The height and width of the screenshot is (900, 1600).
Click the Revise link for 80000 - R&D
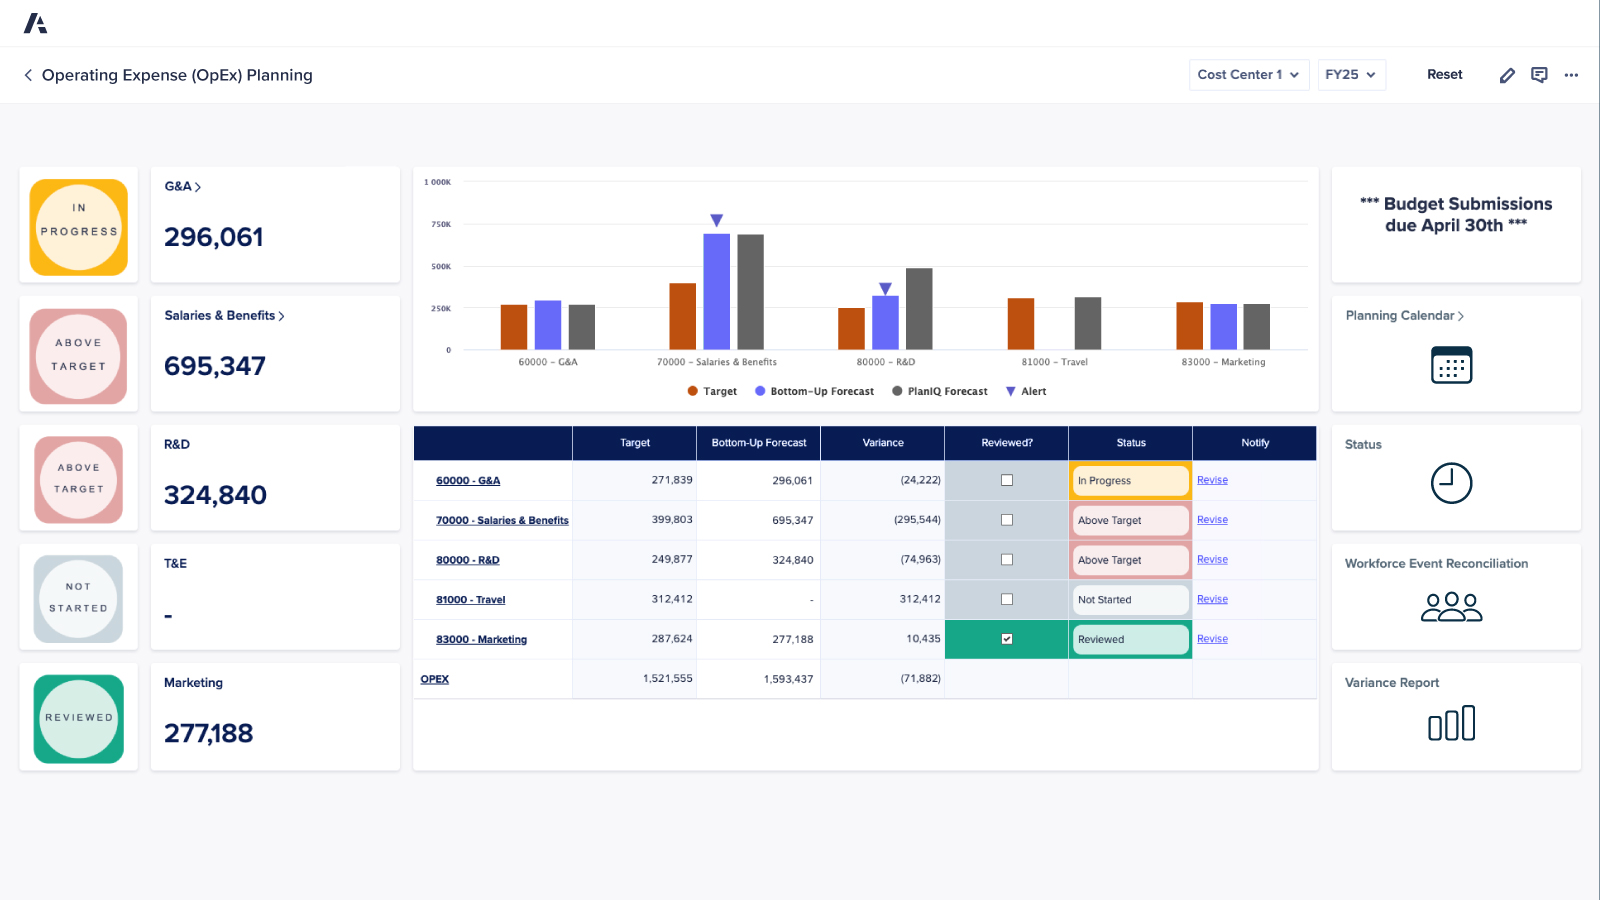pyautogui.click(x=1212, y=559)
